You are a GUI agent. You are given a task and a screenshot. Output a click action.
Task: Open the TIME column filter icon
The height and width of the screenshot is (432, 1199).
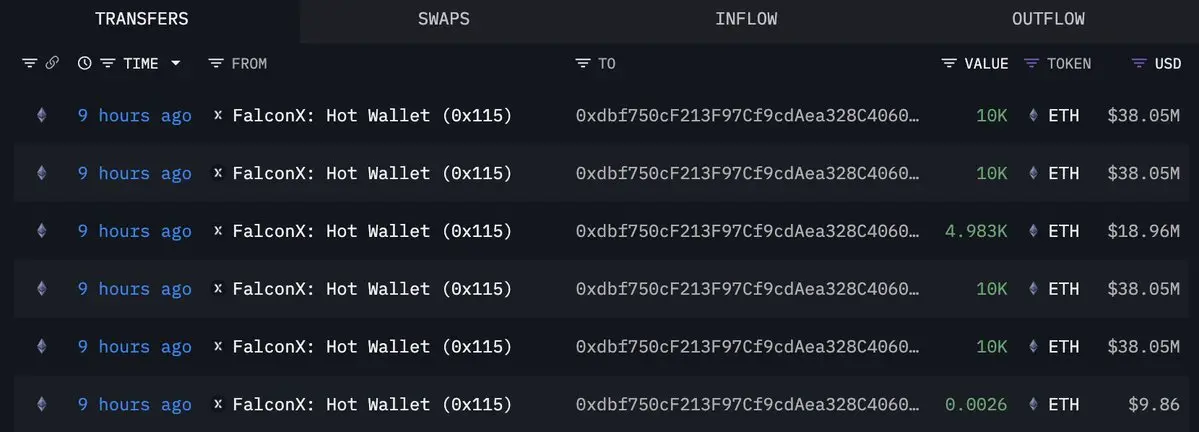click(108, 63)
